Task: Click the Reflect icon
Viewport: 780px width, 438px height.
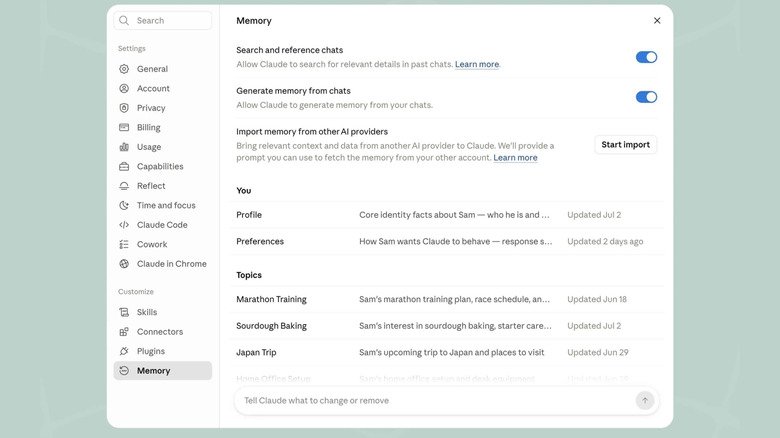Action: 124,186
